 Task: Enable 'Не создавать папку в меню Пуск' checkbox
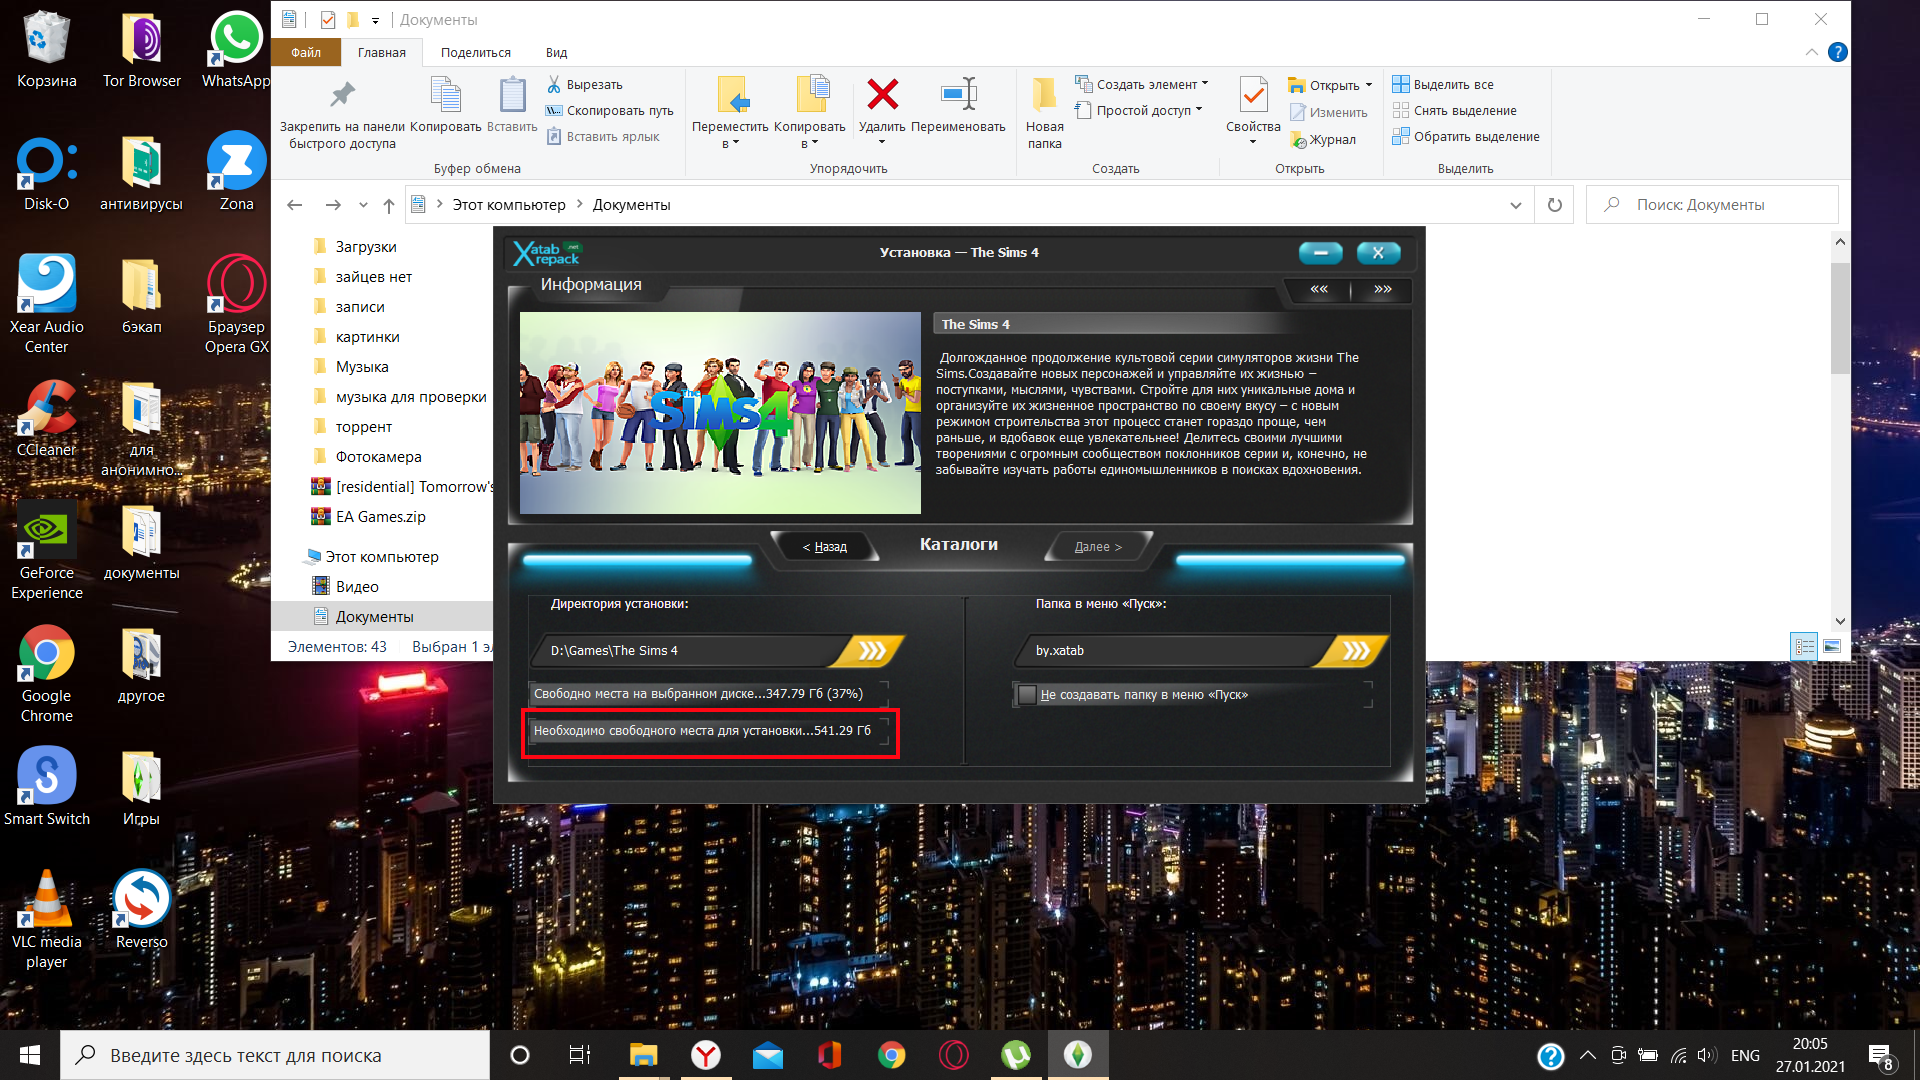point(1027,695)
